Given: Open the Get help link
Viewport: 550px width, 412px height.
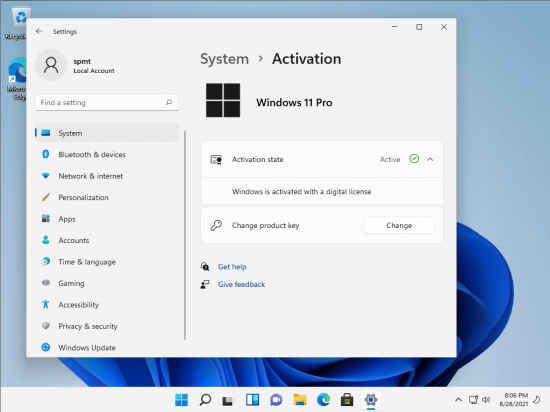Looking at the screenshot, I should tap(232, 267).
